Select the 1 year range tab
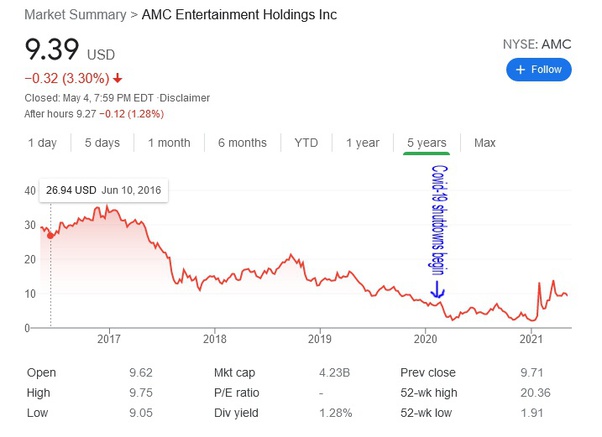This screenshot has height=437, width=602. (x=362, y=143)
